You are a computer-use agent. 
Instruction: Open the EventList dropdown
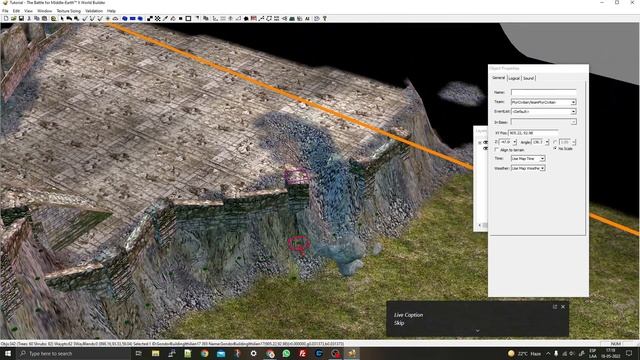pos(573,111)
